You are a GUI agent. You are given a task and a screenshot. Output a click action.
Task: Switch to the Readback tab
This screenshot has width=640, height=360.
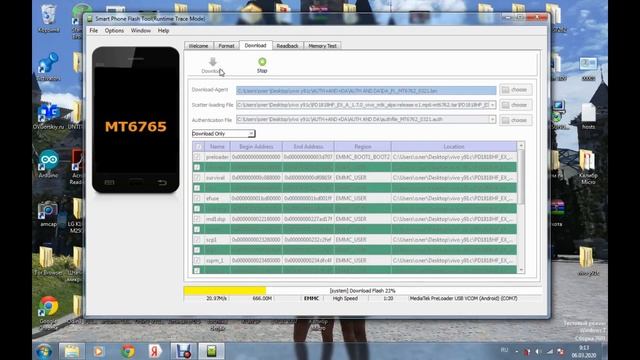tap(287, 46)
